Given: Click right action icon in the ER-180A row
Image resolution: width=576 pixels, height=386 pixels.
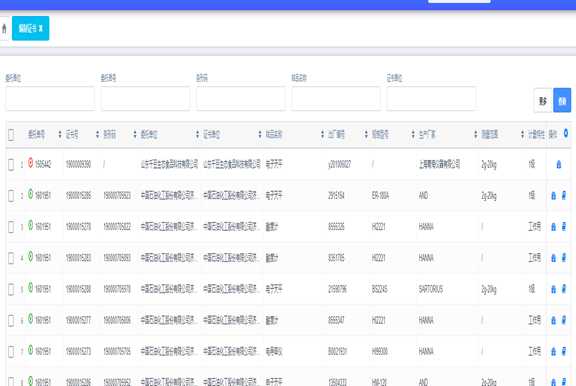Looking at the screenshot, I should 564,196.
